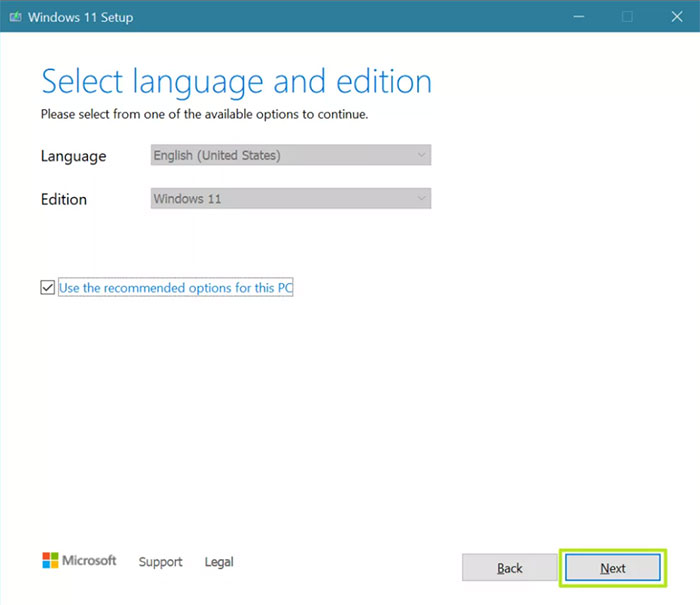The width and height of the screenshot is (700, 605).
Task: Click the Microsoft four-square logo
Action: pyautogui.click(x=50, y=561)
